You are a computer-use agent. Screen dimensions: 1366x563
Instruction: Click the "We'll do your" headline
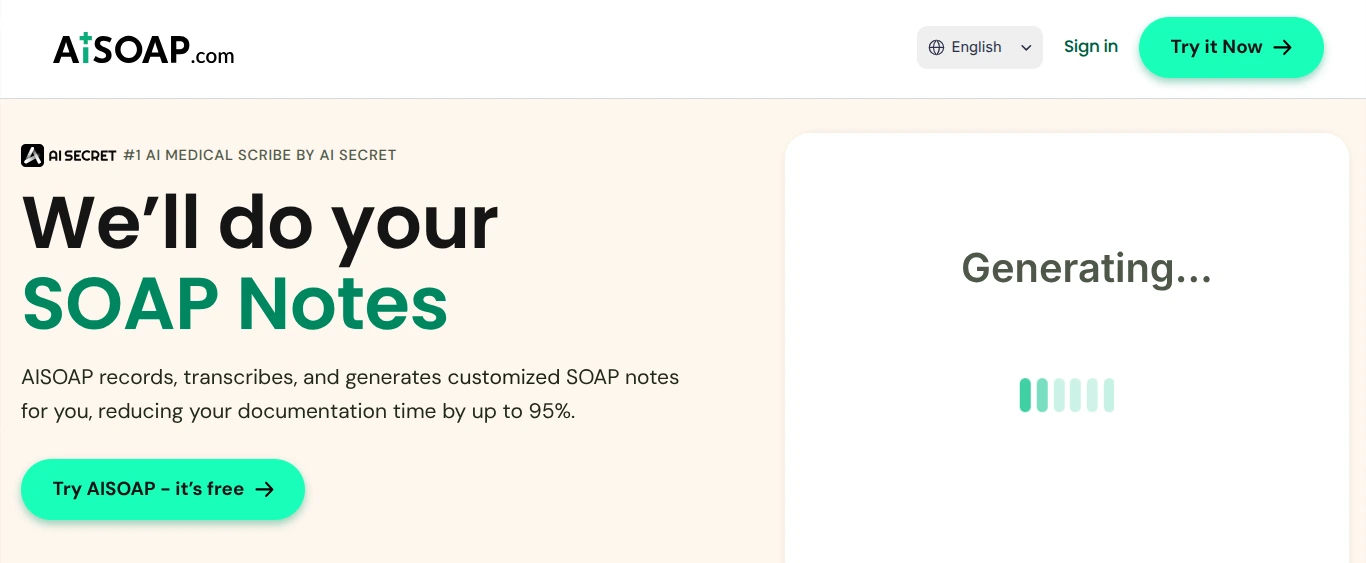pyautogui.click(x=260, y=221)
